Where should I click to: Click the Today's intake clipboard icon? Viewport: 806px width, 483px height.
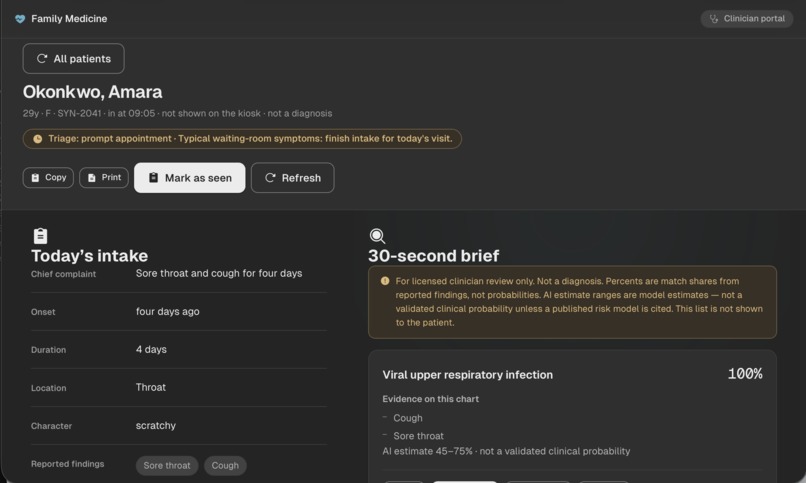[x=41, y=236]
